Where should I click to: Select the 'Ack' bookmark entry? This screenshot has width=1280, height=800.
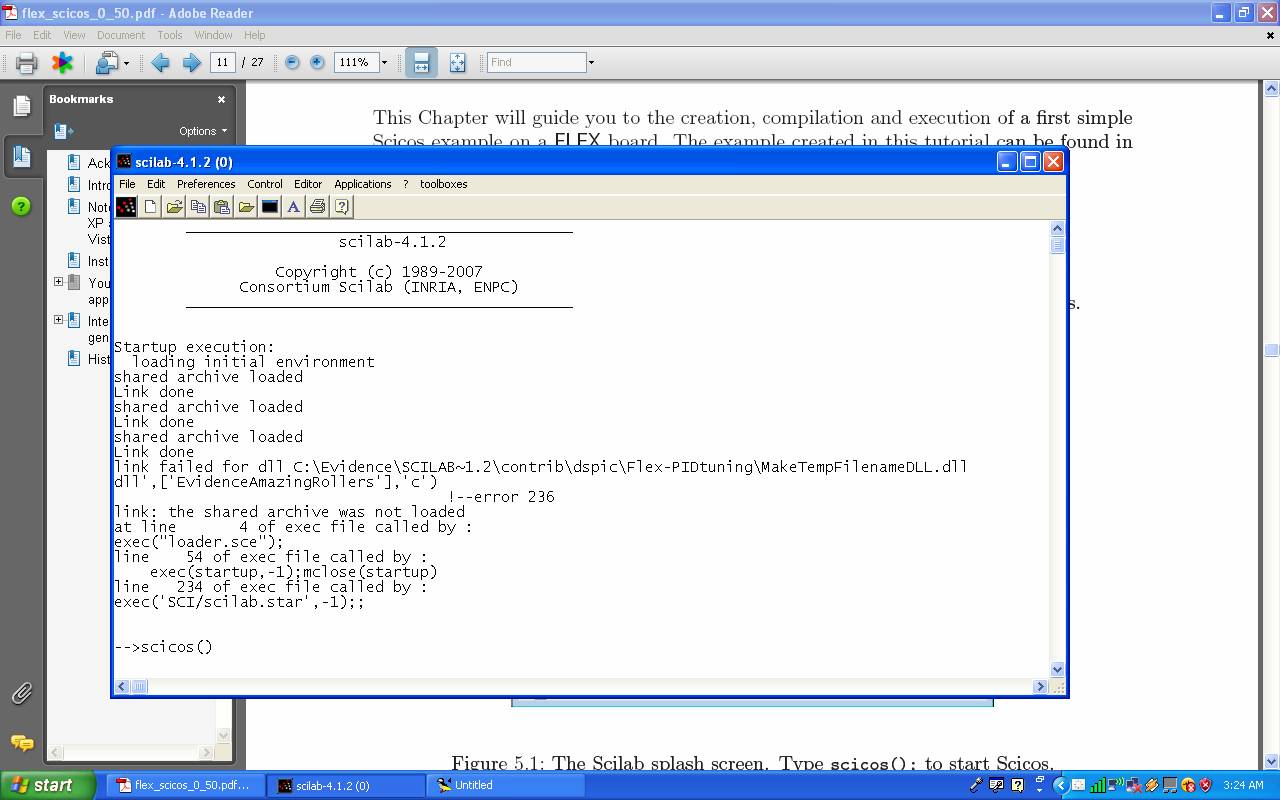point(99,163)
